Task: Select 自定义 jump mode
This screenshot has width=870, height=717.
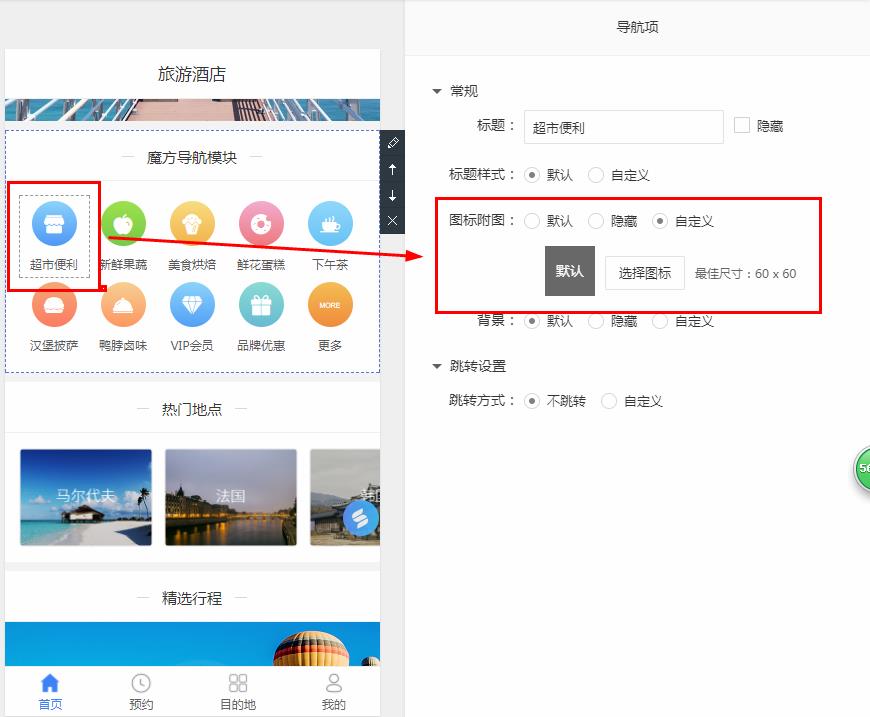Action: point(609,401)
